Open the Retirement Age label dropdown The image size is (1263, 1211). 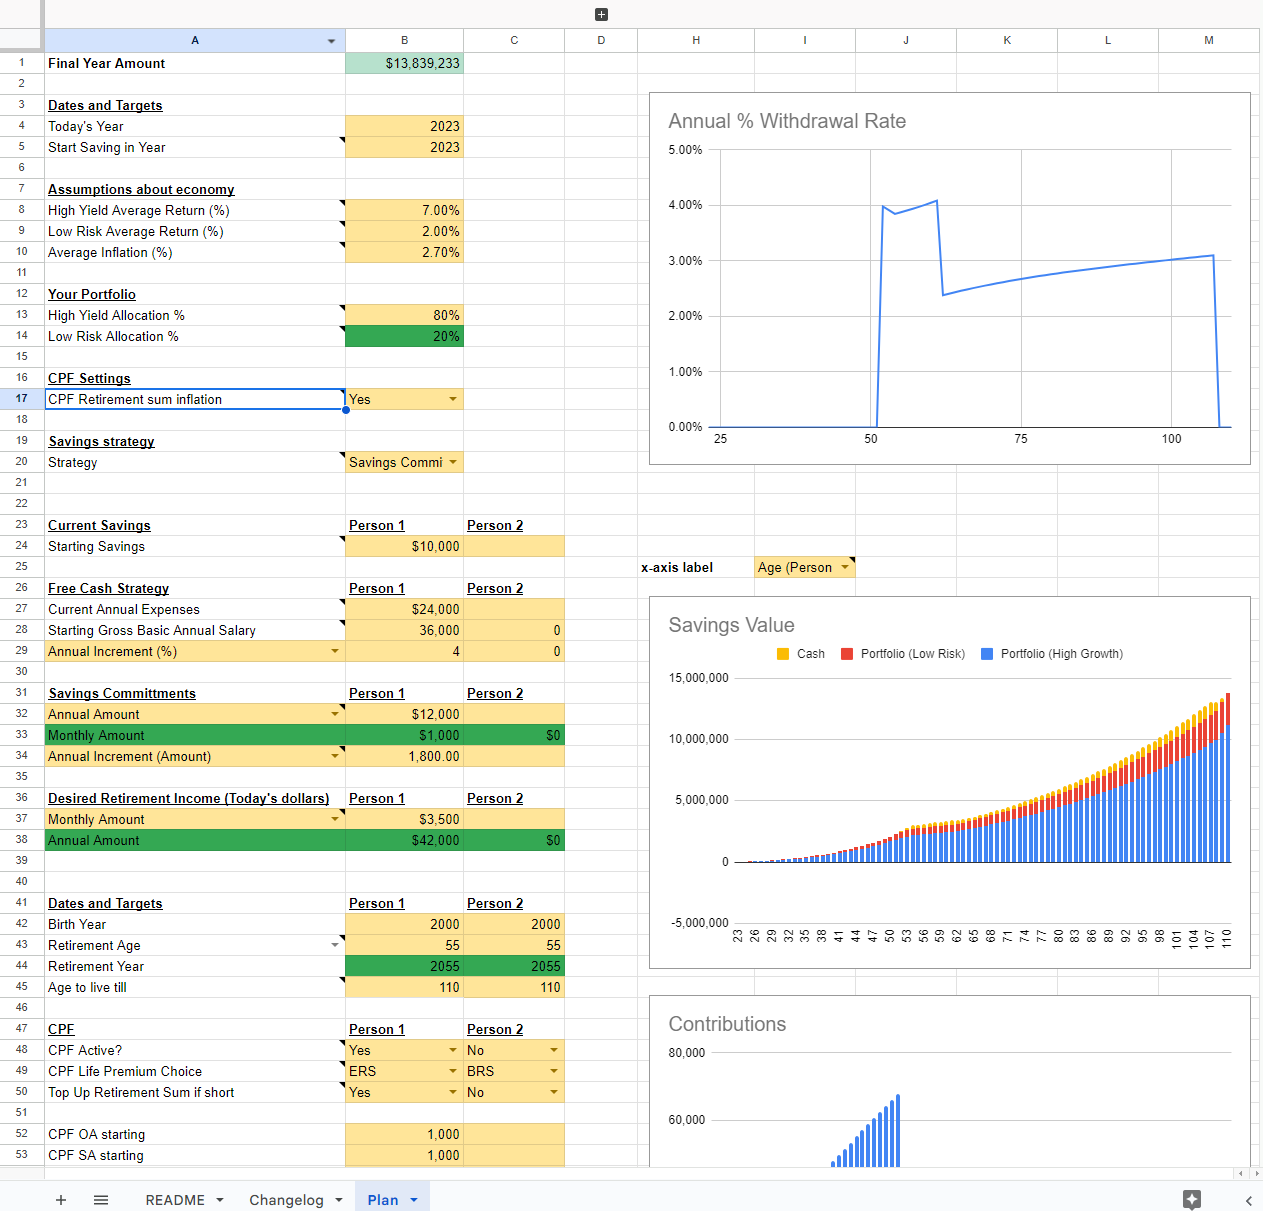pos(335,945)
